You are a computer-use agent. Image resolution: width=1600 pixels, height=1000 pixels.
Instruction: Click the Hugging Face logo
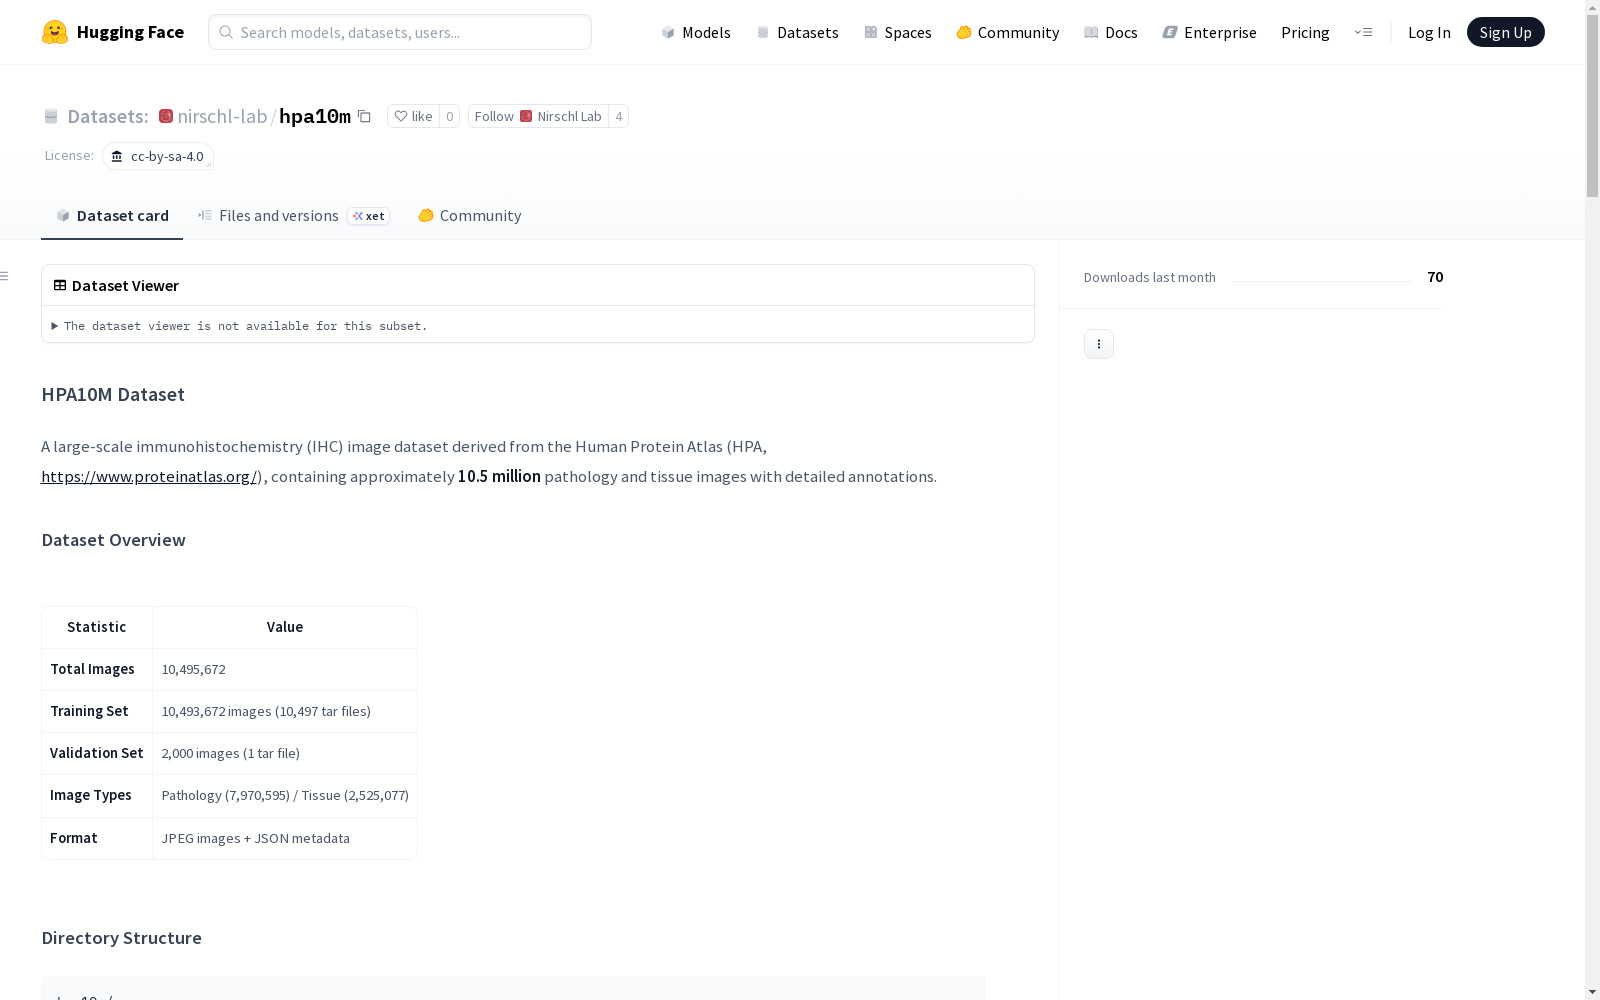(x=112, y=32)
